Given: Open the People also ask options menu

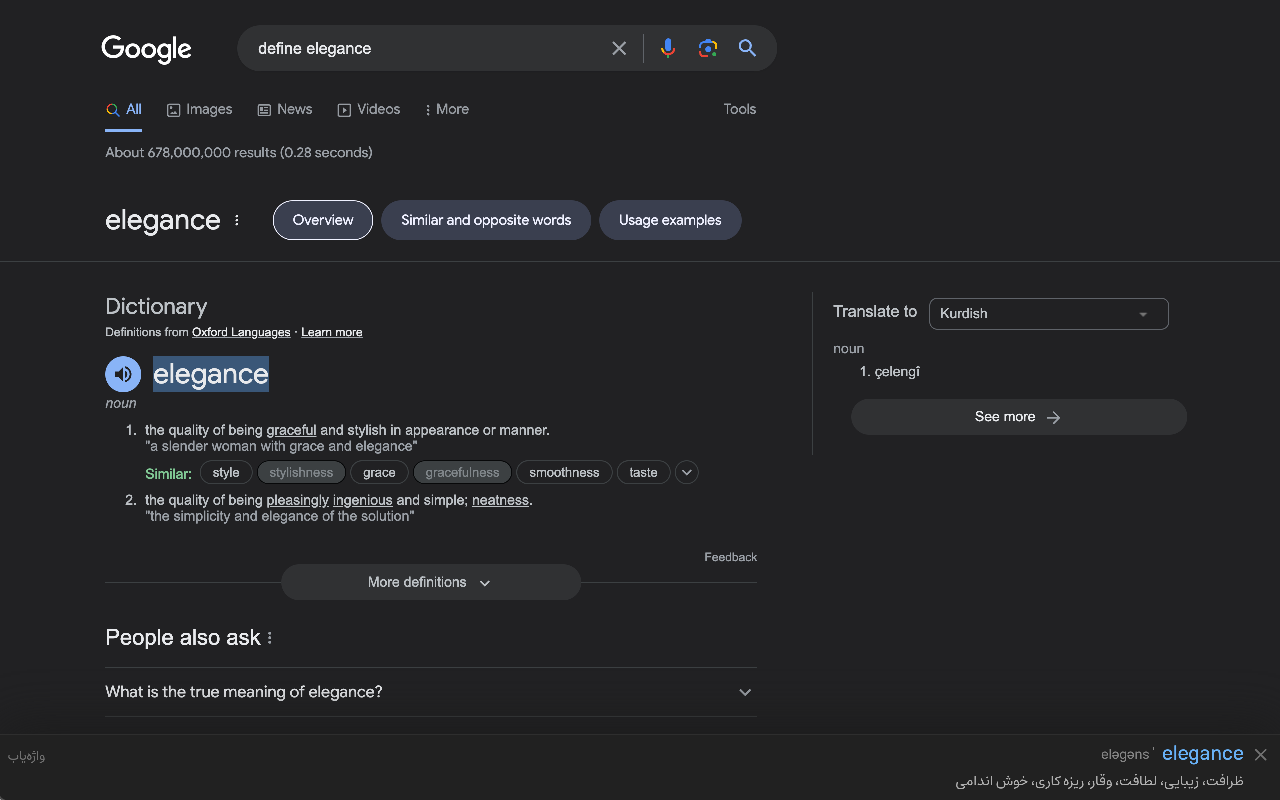Looking at the screenshot, I should click(269, 637).
